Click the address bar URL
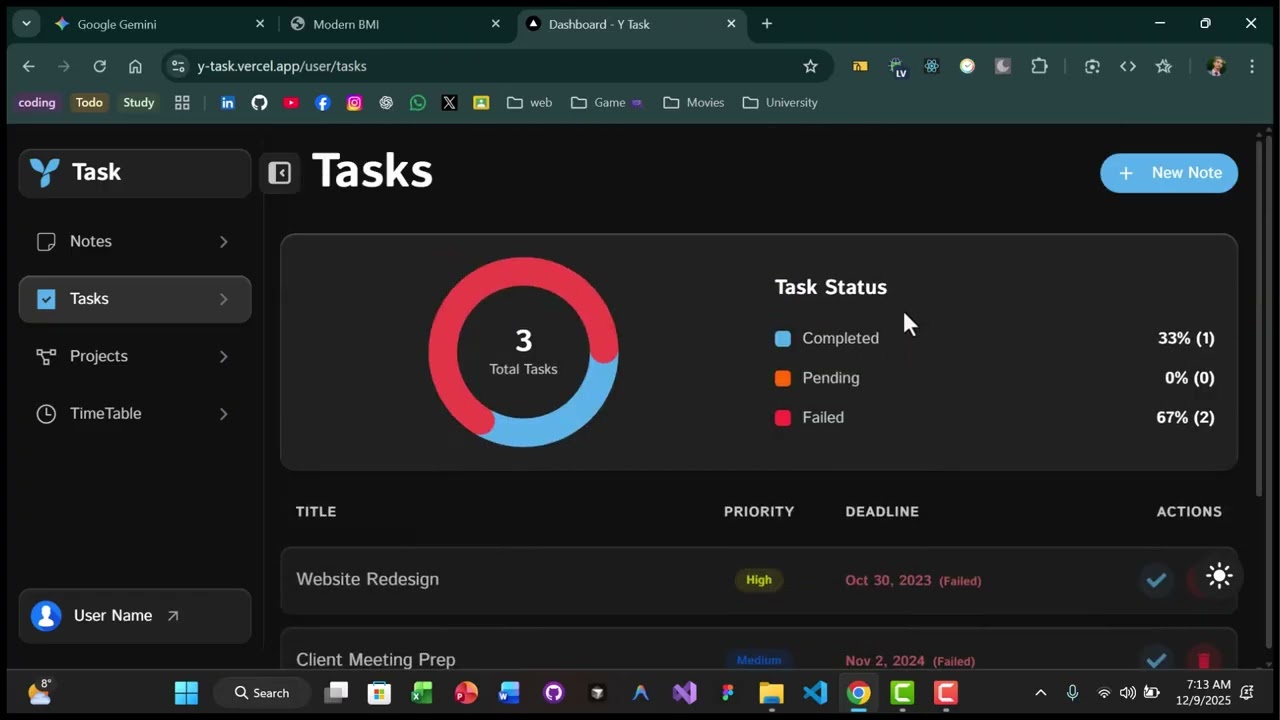 pos(282,66)
